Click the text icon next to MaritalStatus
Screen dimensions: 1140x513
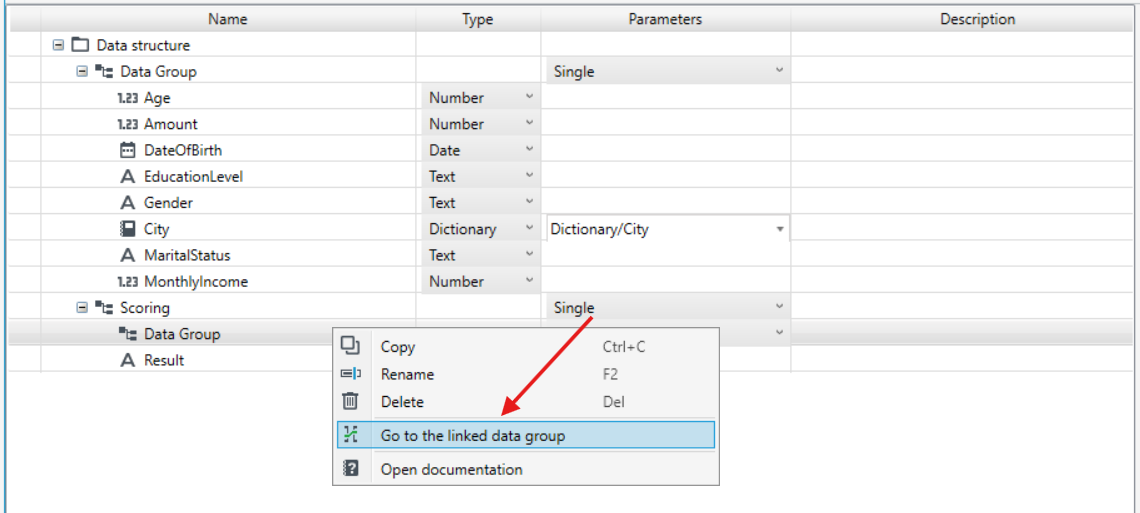pos(128,255)
